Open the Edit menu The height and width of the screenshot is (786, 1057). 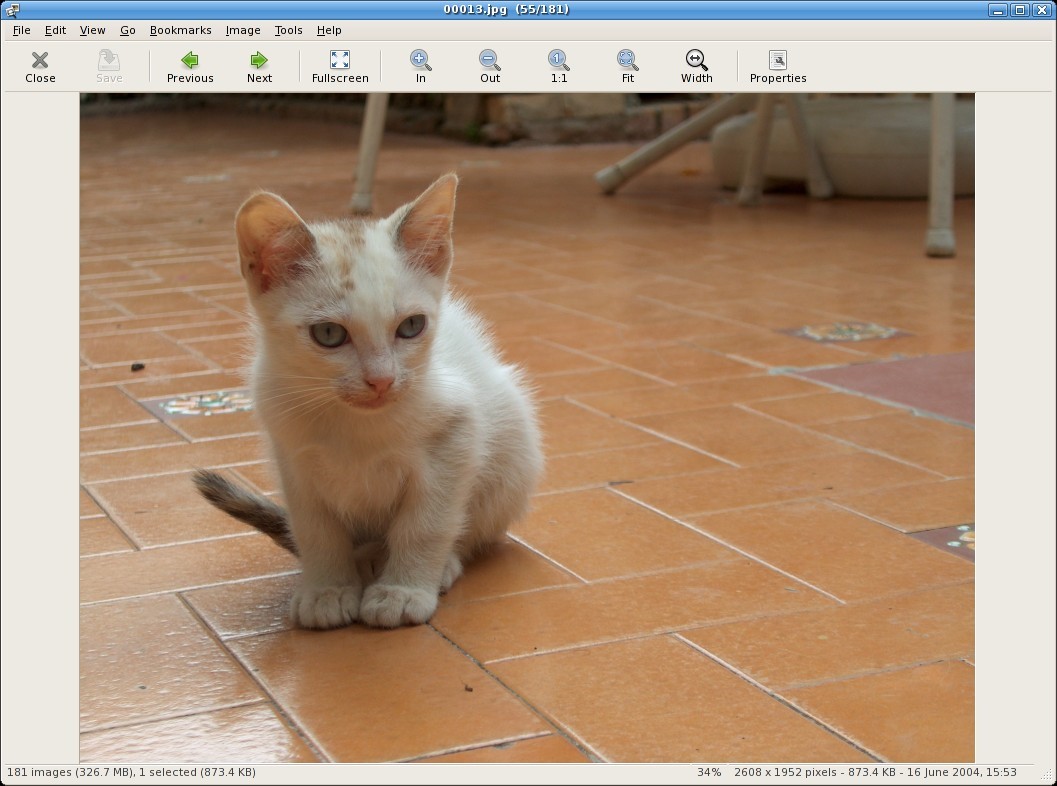[55, 30]
